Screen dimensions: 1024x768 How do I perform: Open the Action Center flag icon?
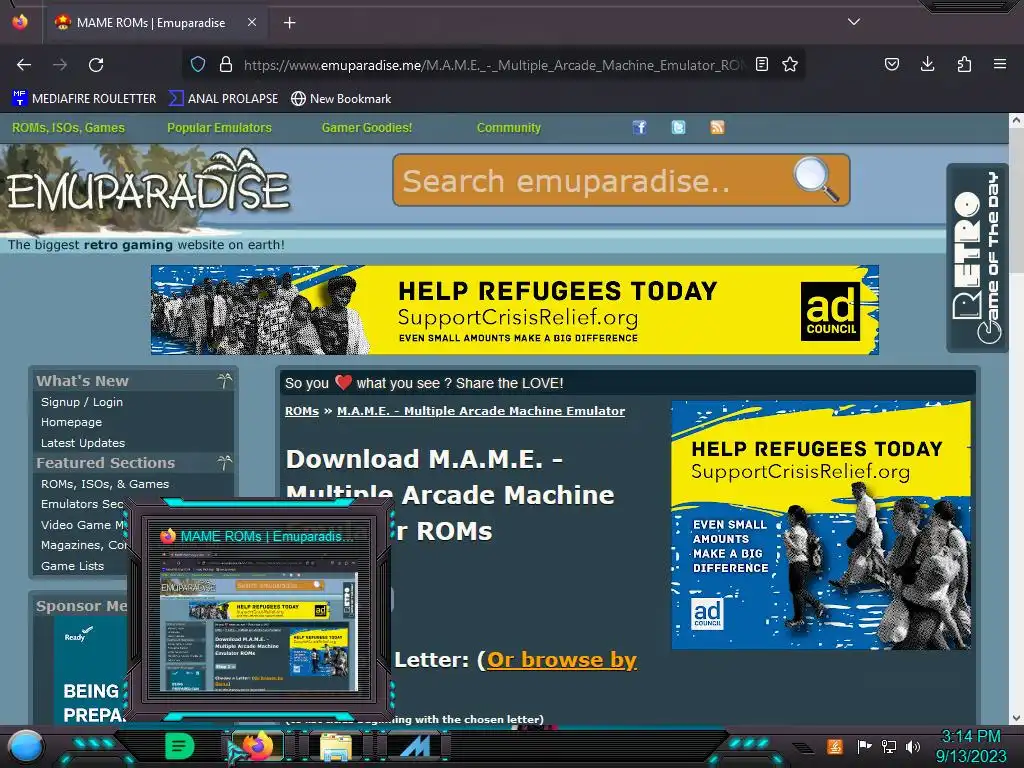pos(864,746)
